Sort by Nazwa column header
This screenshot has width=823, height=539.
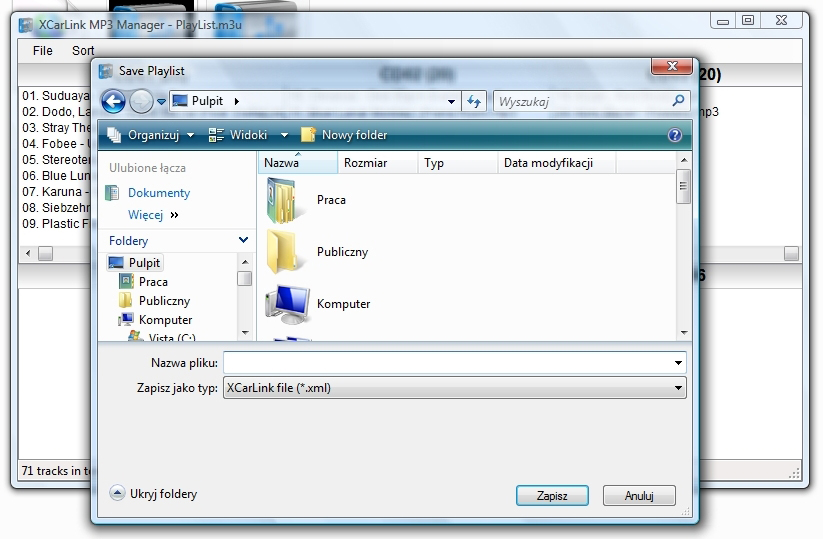tap(298, 163)
